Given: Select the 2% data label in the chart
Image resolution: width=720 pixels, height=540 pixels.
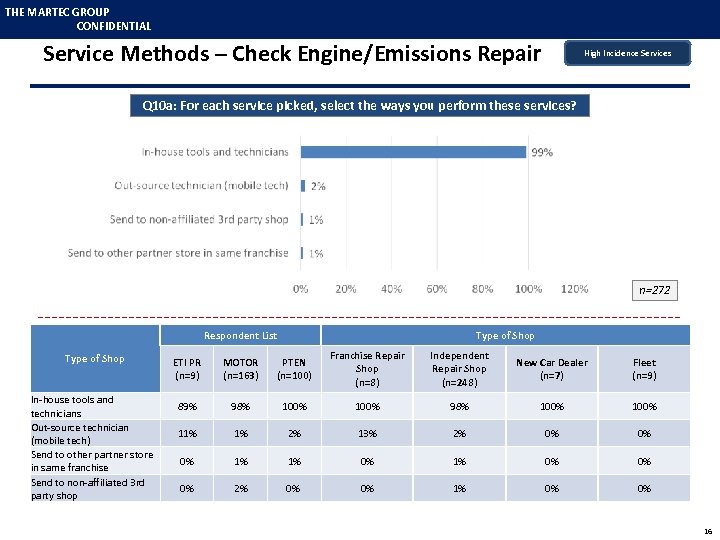Looking at the screenshot, I should [318, 186].
